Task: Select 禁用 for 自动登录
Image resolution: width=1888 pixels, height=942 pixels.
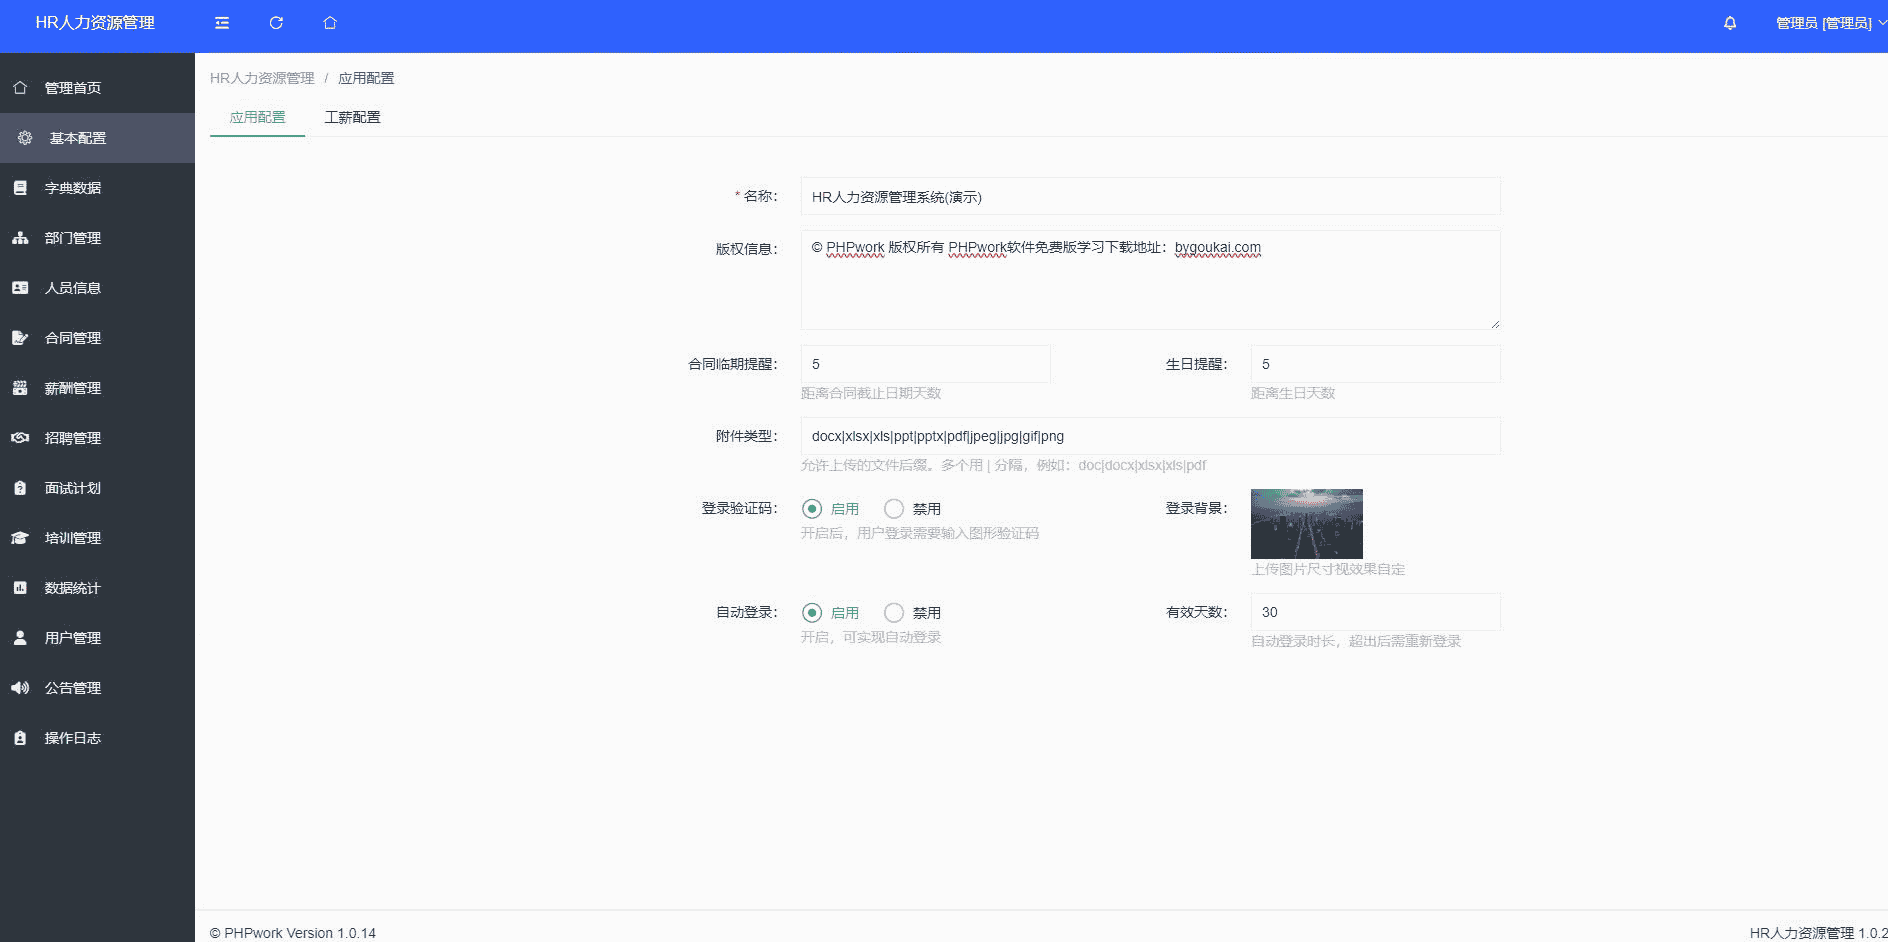Action: [894, 613]
